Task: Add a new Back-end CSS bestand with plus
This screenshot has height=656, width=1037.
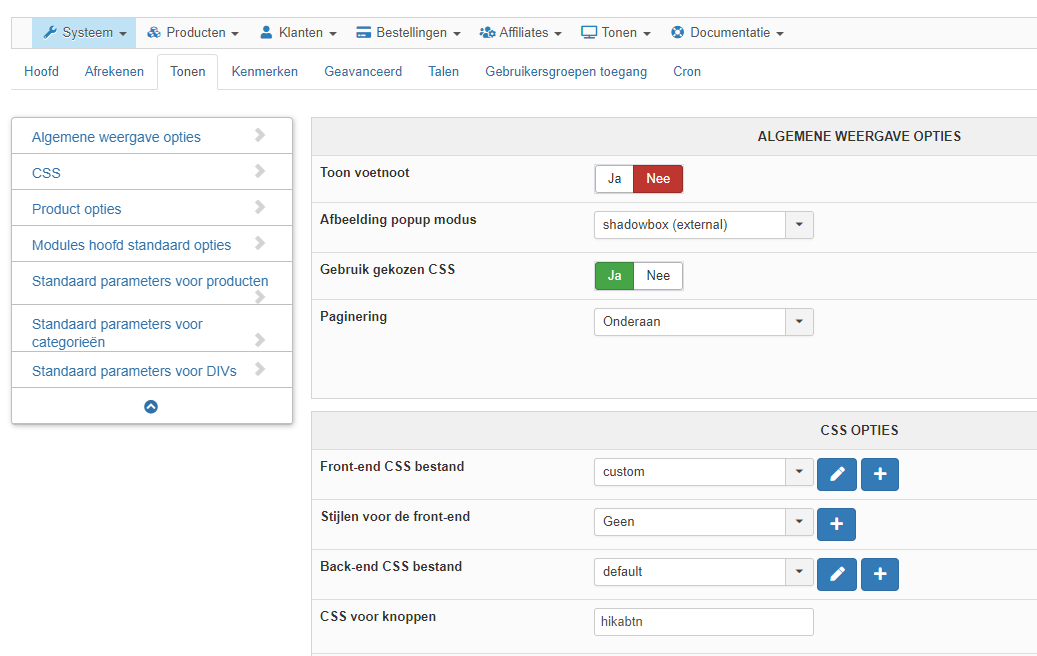Action: [880, 574]
